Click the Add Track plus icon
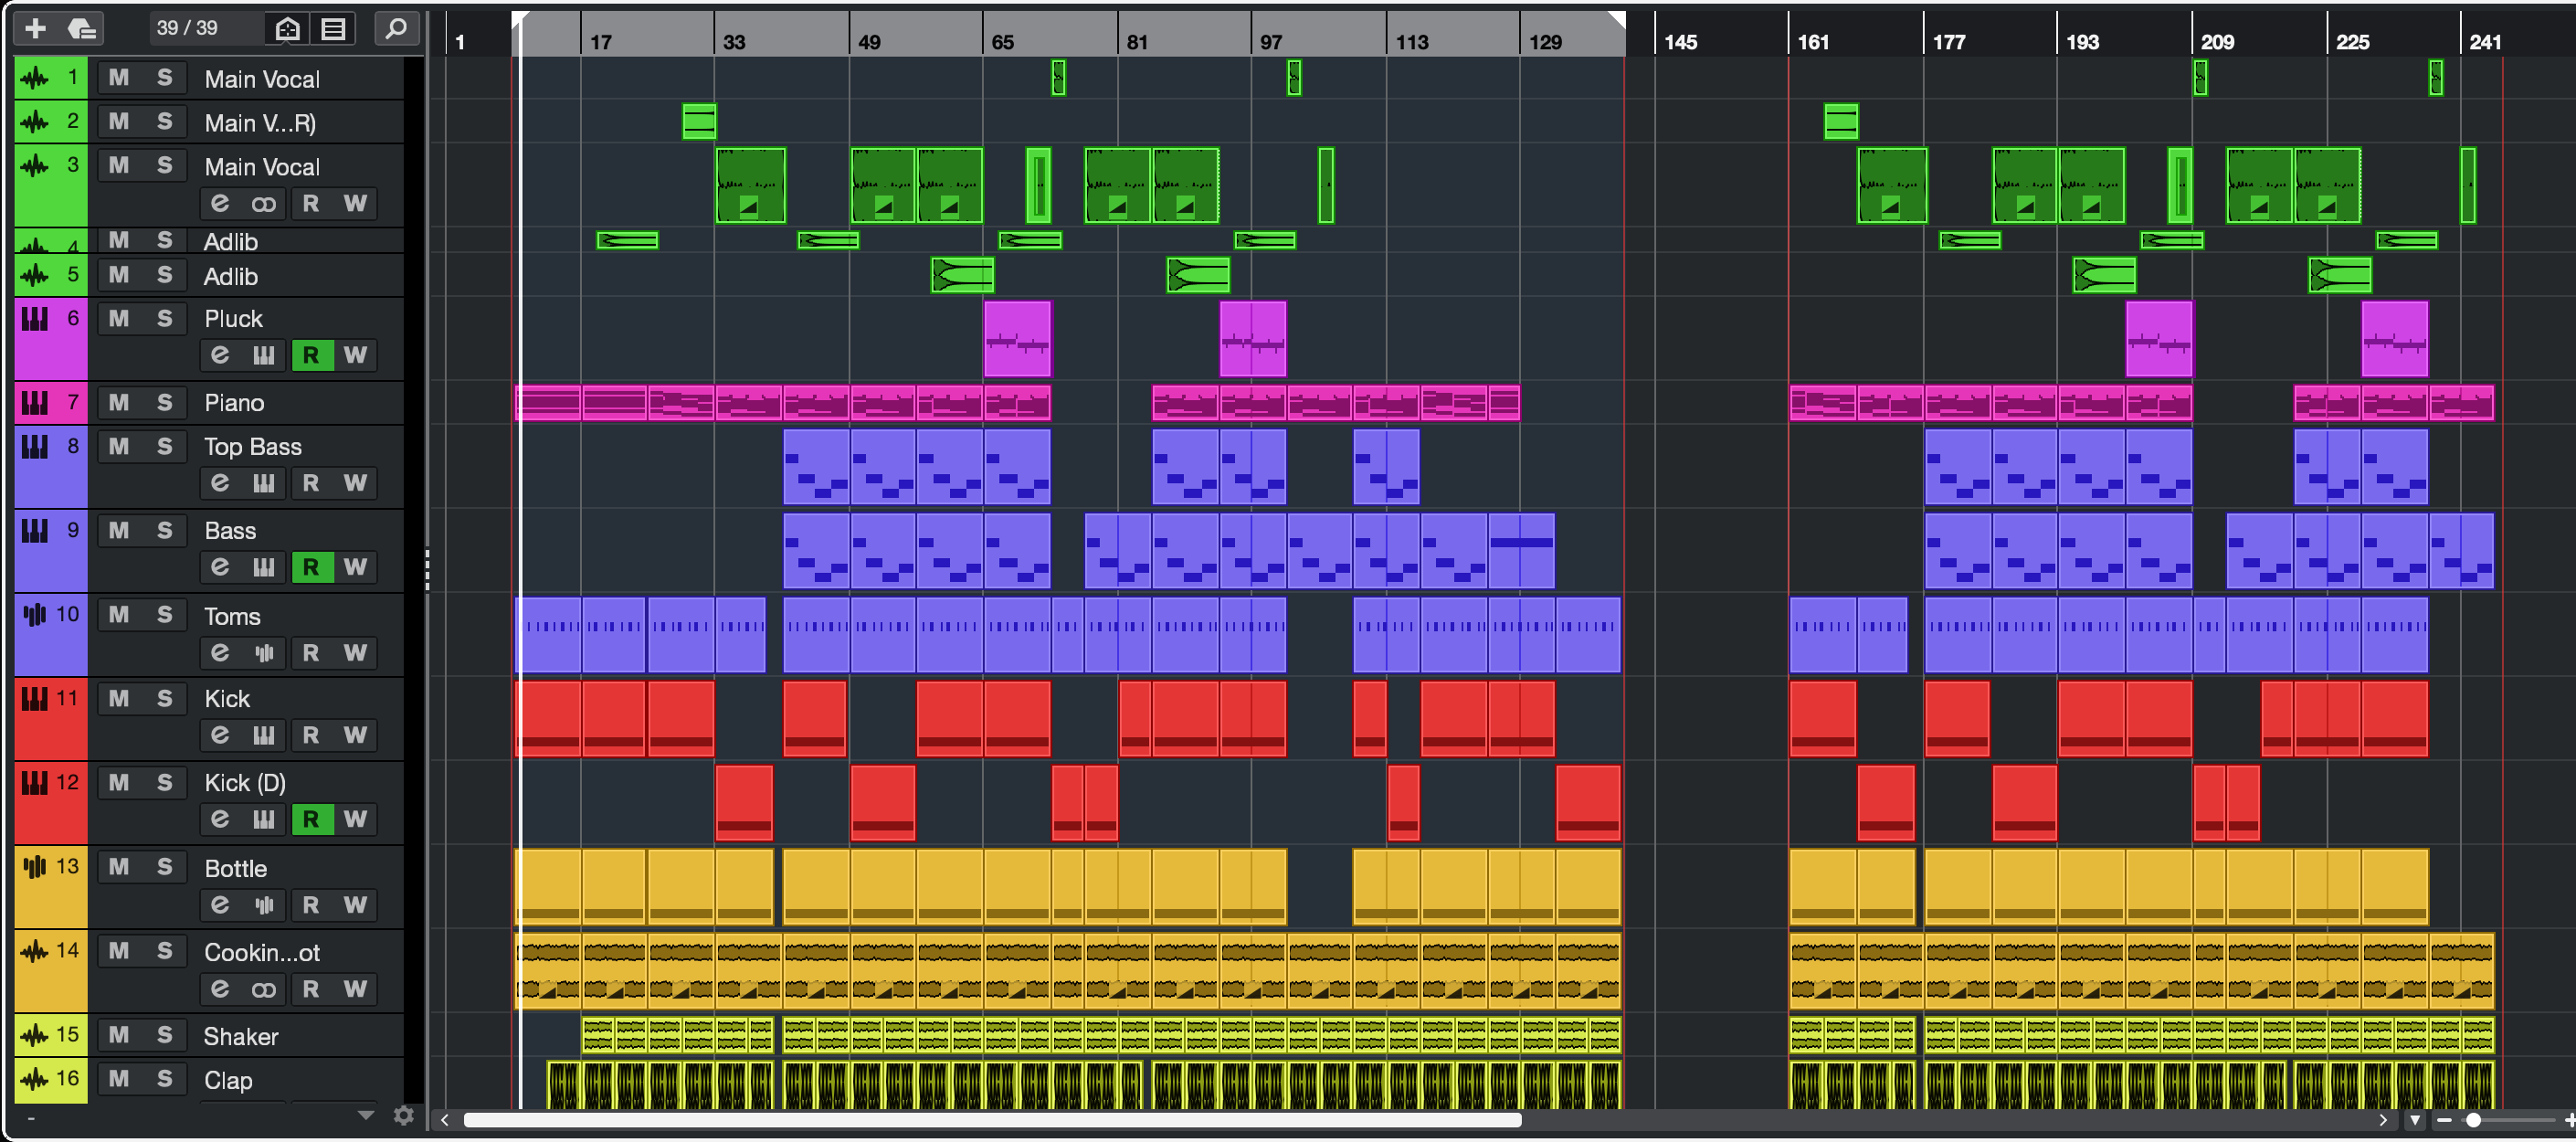This screenshot has width=2576, height=1142. pyautogui.click(x=35, y=28)
